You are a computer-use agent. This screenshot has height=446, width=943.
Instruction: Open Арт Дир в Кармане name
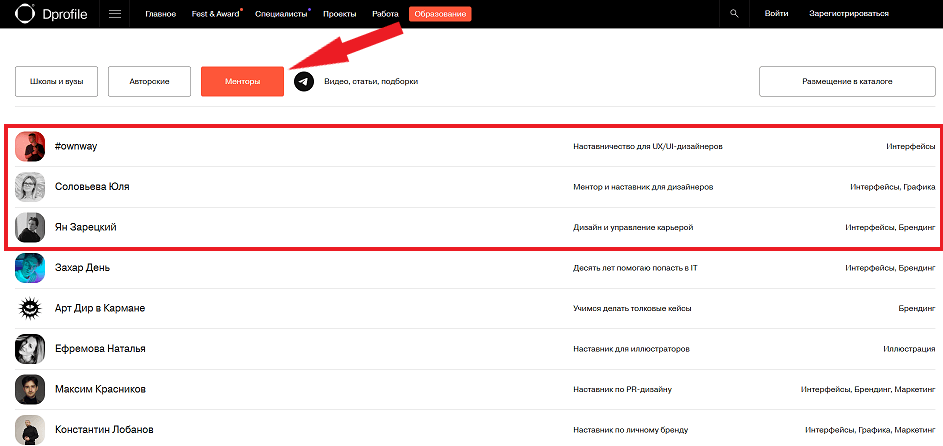tap(100, 308)
